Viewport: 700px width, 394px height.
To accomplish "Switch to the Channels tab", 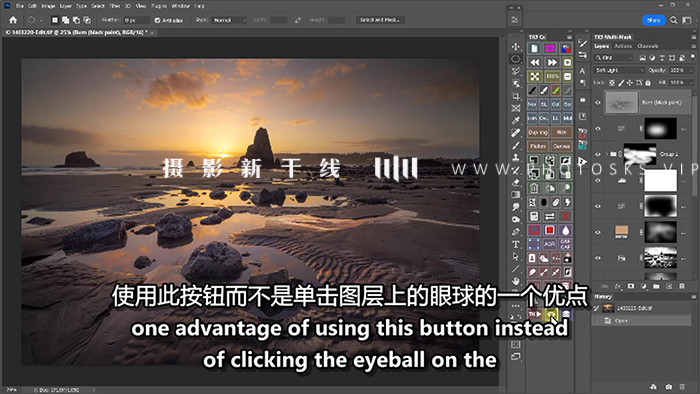I will click(x=647, y=46).
